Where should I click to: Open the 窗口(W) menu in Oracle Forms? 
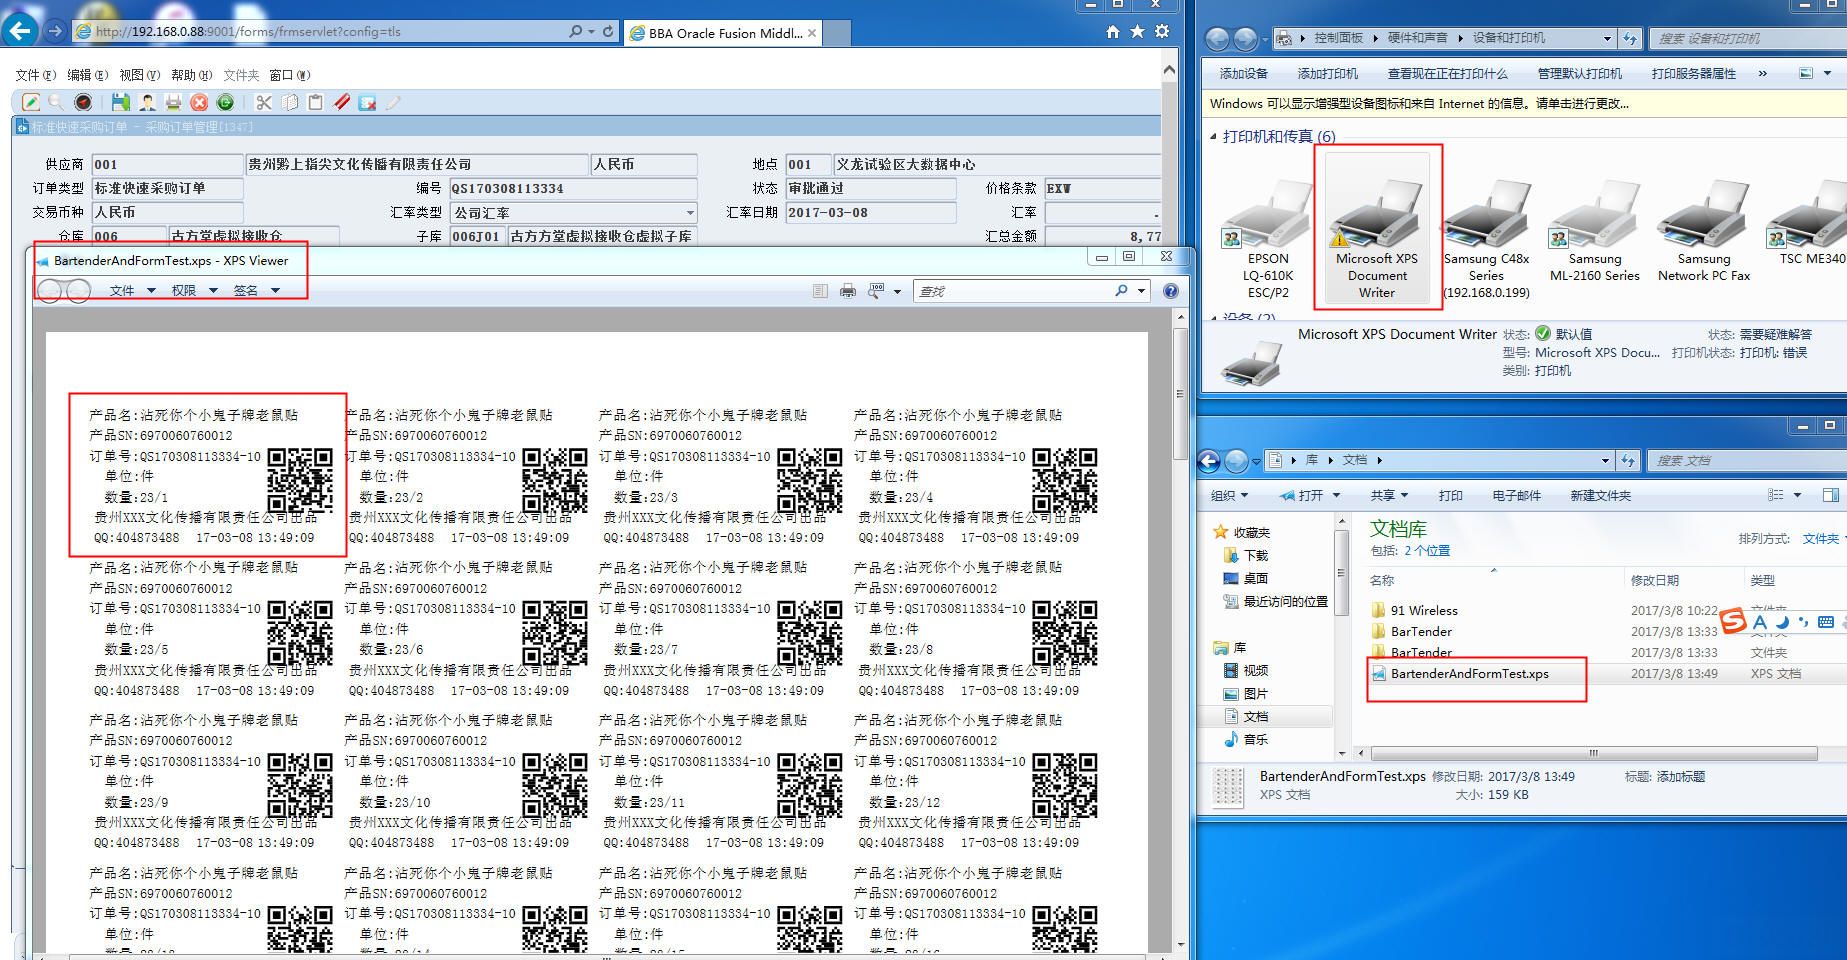(x=290, y=75)
